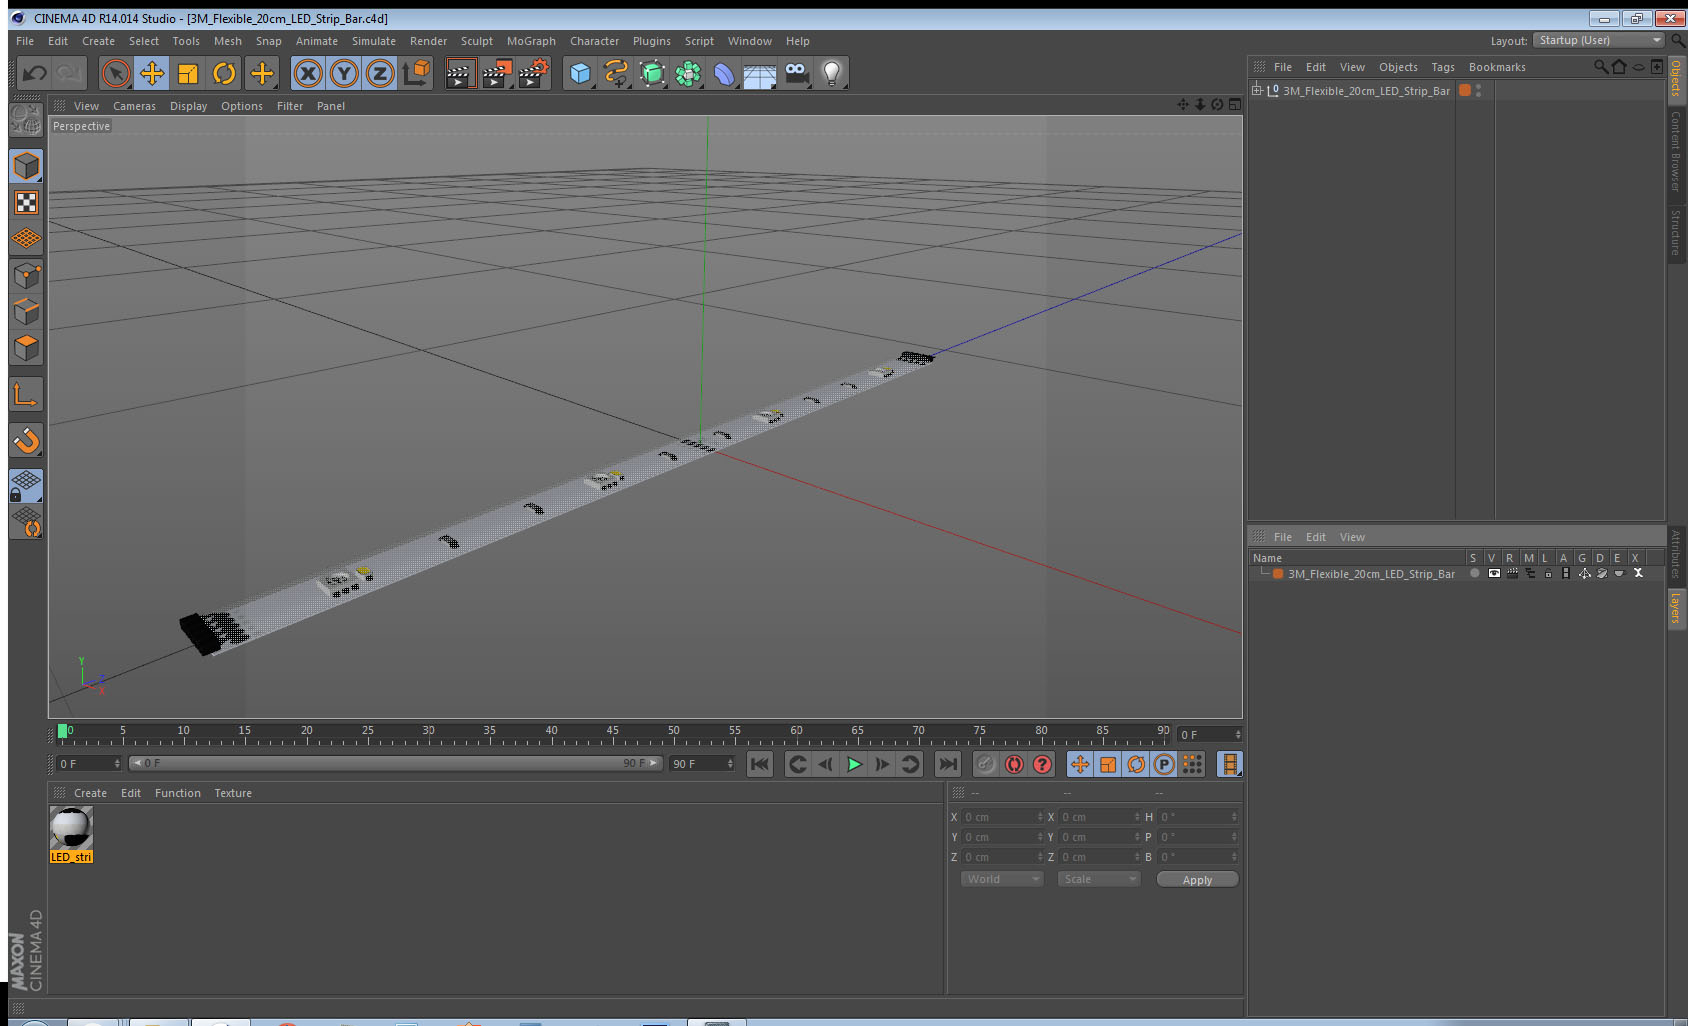Screen dimensions: 1688x1026
Task: Expand the 3M_Flexible_20cm_LED_Strip_Bar object tree
Action: coord(1257,90)
